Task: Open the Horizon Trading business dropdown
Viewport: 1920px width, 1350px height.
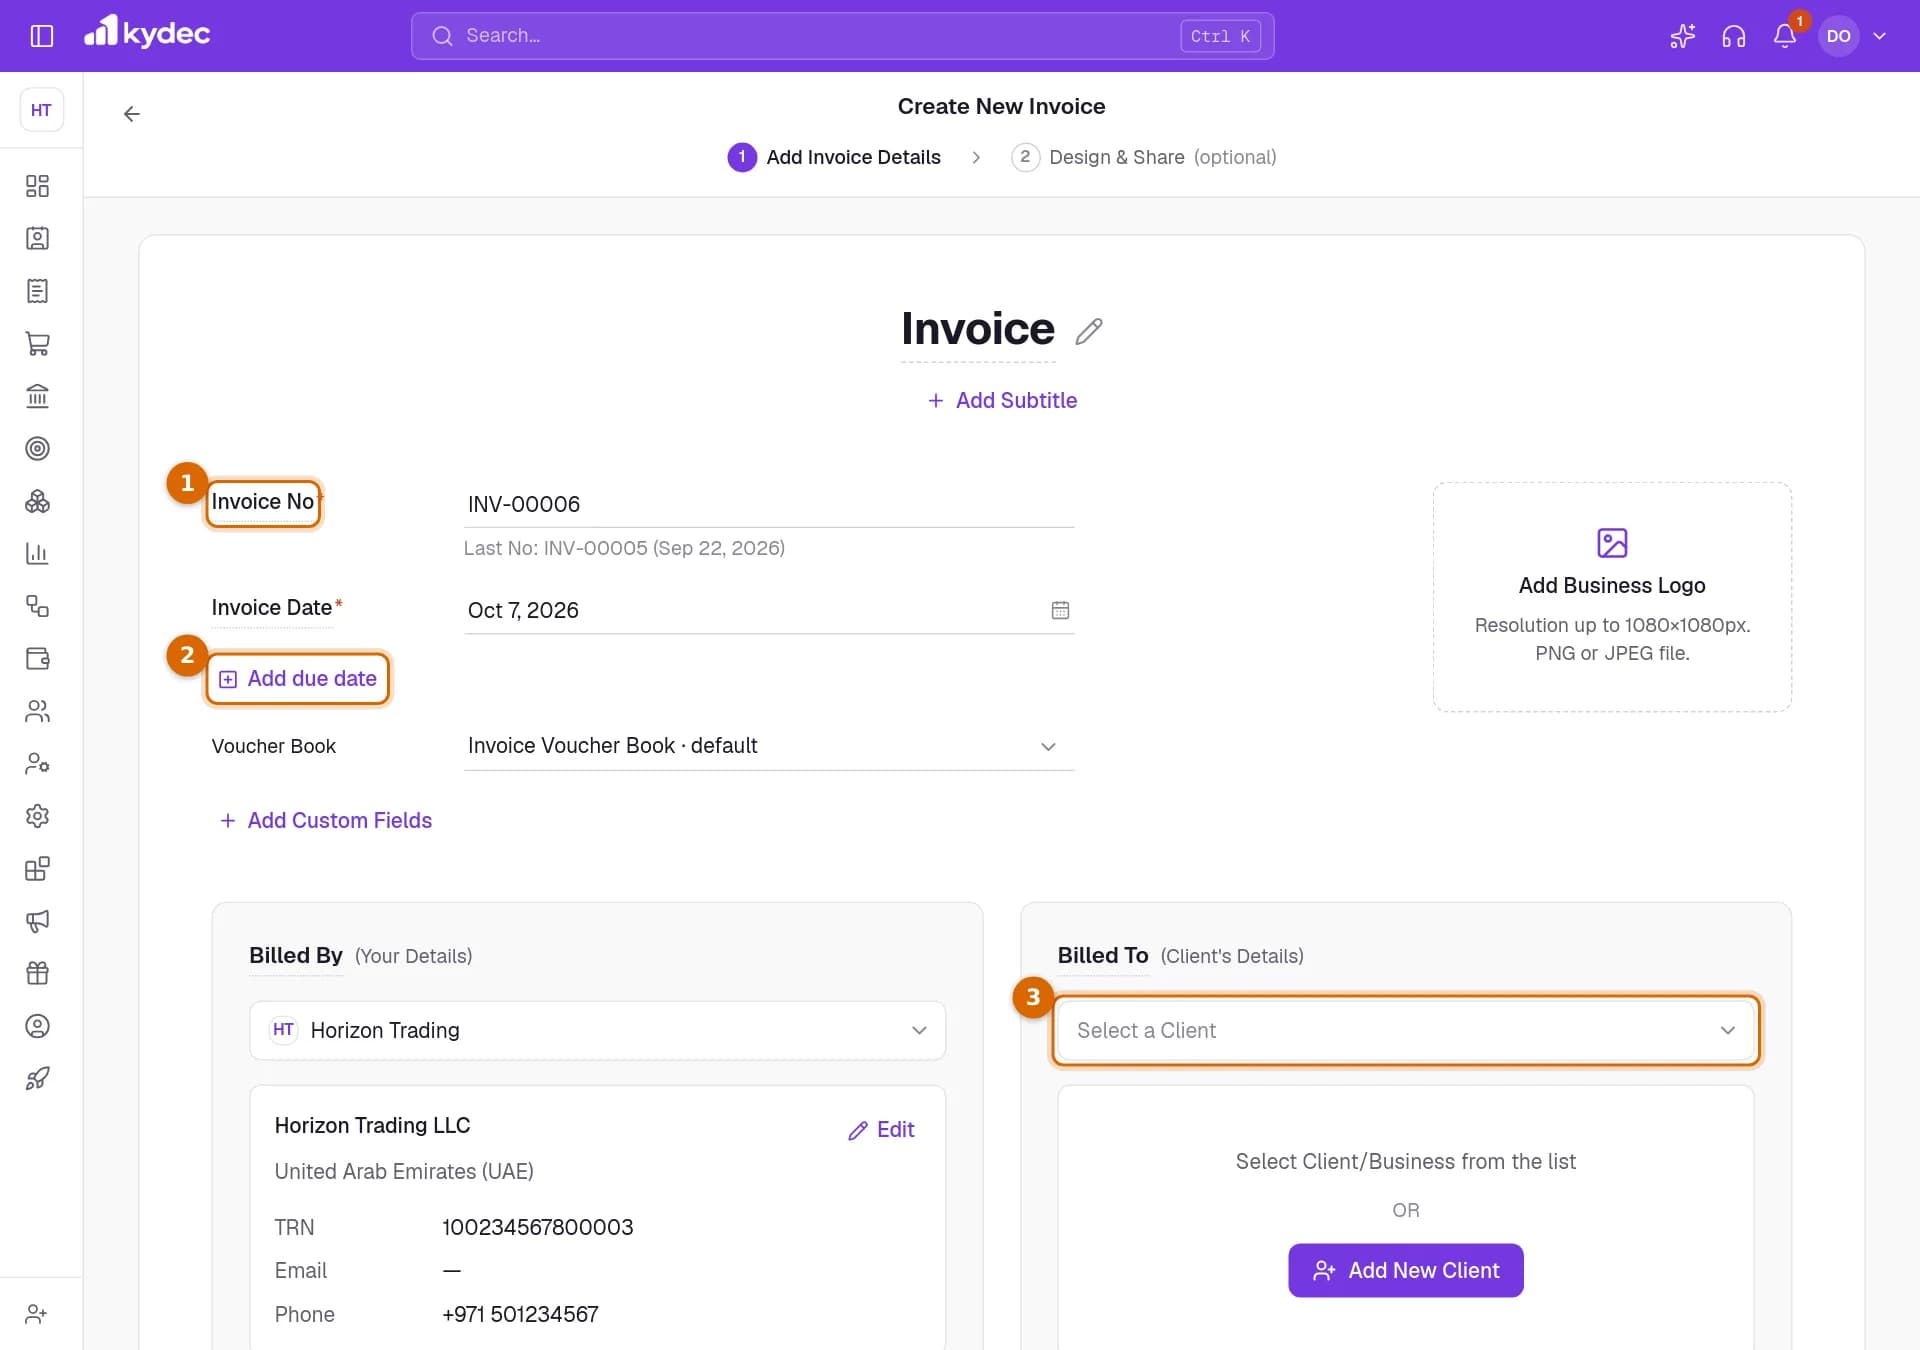Action: pyautogui.click(x=597, y=1030)
